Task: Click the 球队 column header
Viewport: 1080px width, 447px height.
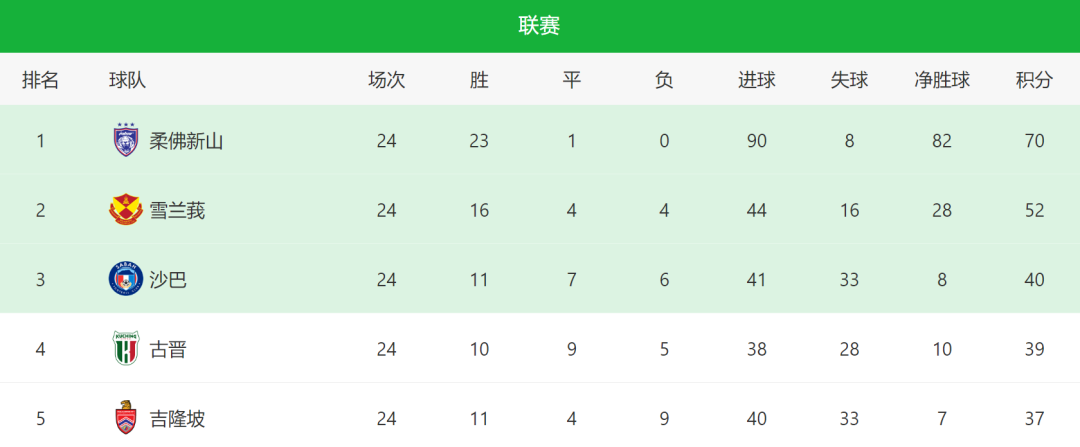Action: click(127, 80)
